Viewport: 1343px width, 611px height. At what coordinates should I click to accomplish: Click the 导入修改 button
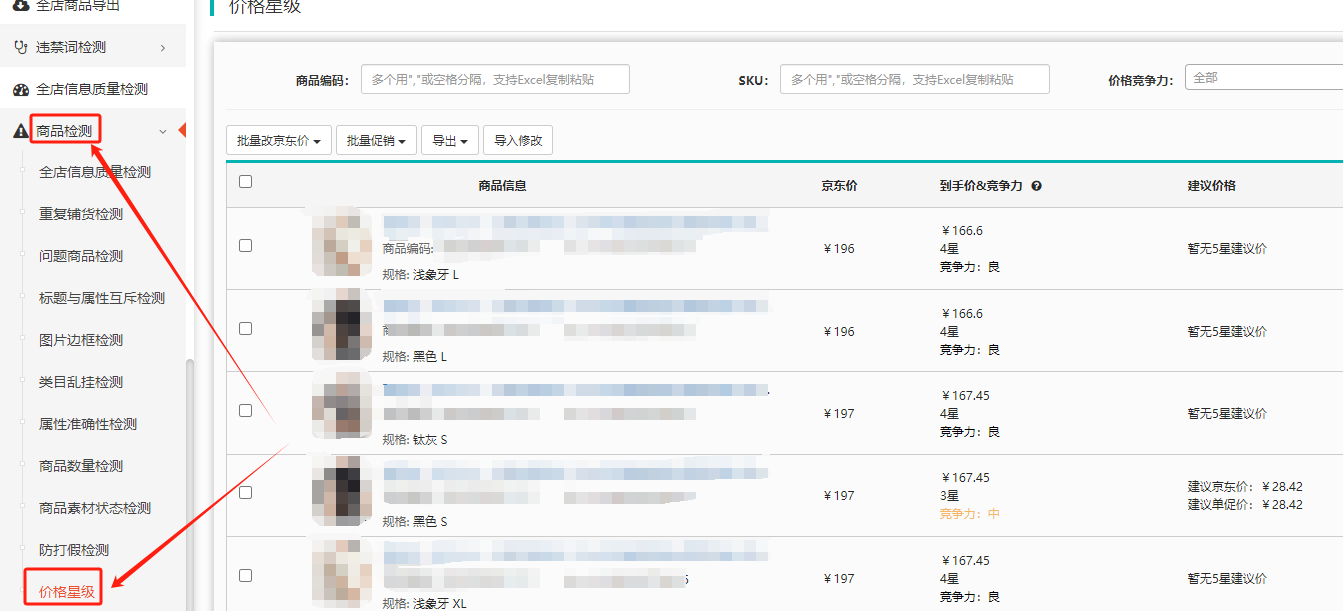(518, 141)
